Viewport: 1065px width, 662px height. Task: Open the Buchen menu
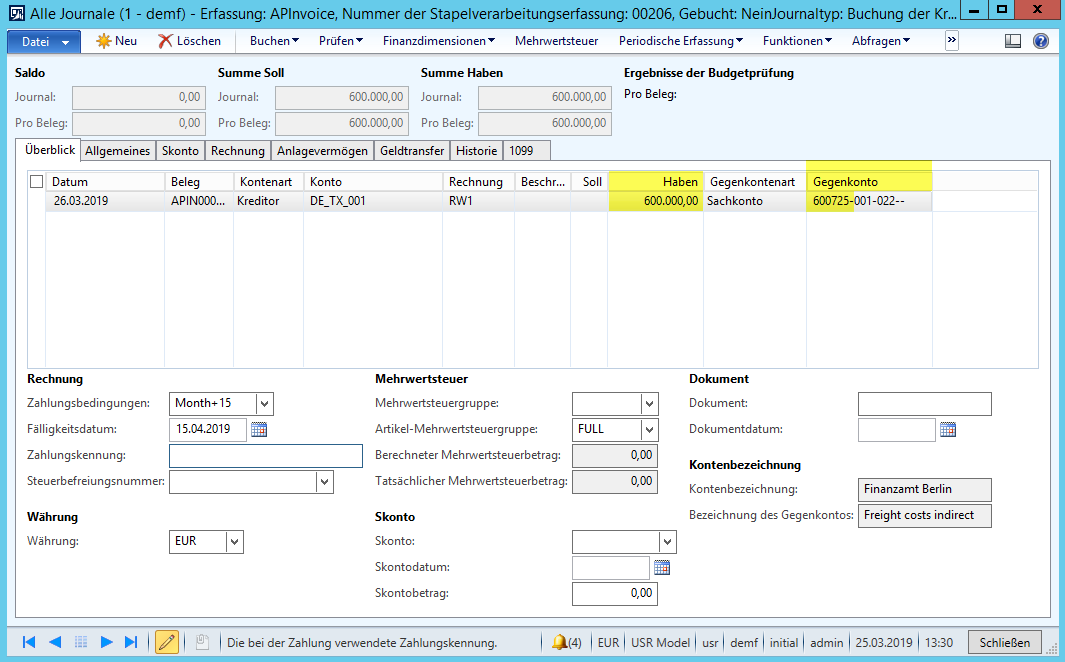click(x=274, y=41)
